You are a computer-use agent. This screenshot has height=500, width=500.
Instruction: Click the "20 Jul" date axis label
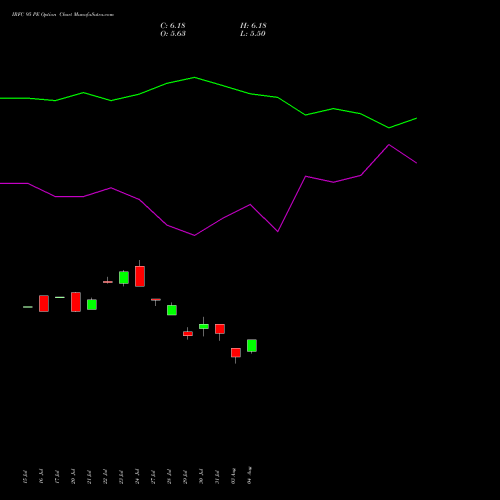coord(73,477)
